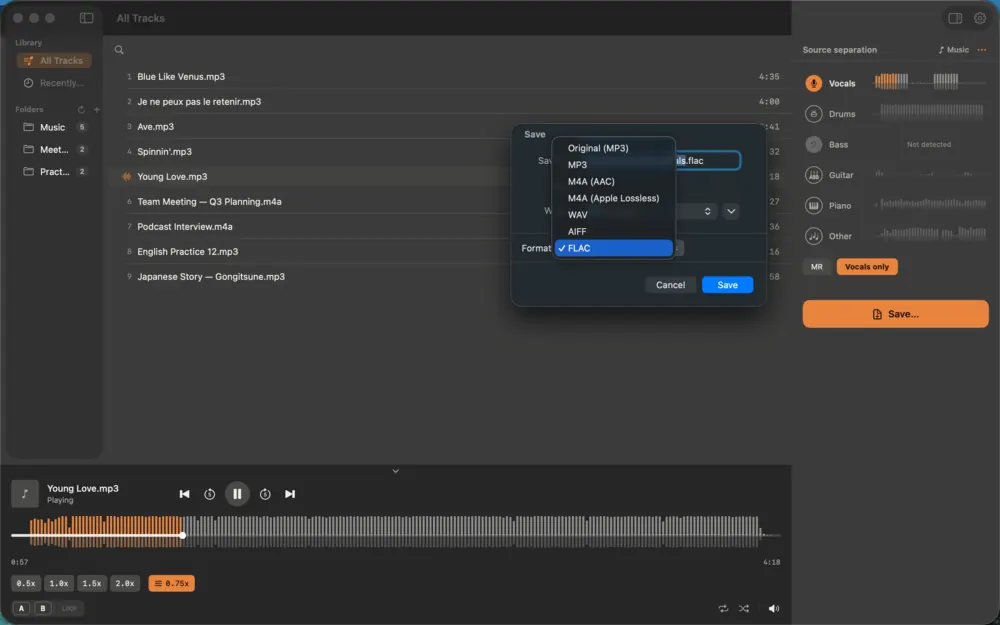This screenshot has height=625, width=1000.
Task: Toggle shuffle mode icon
Action: tap(744, 608)
